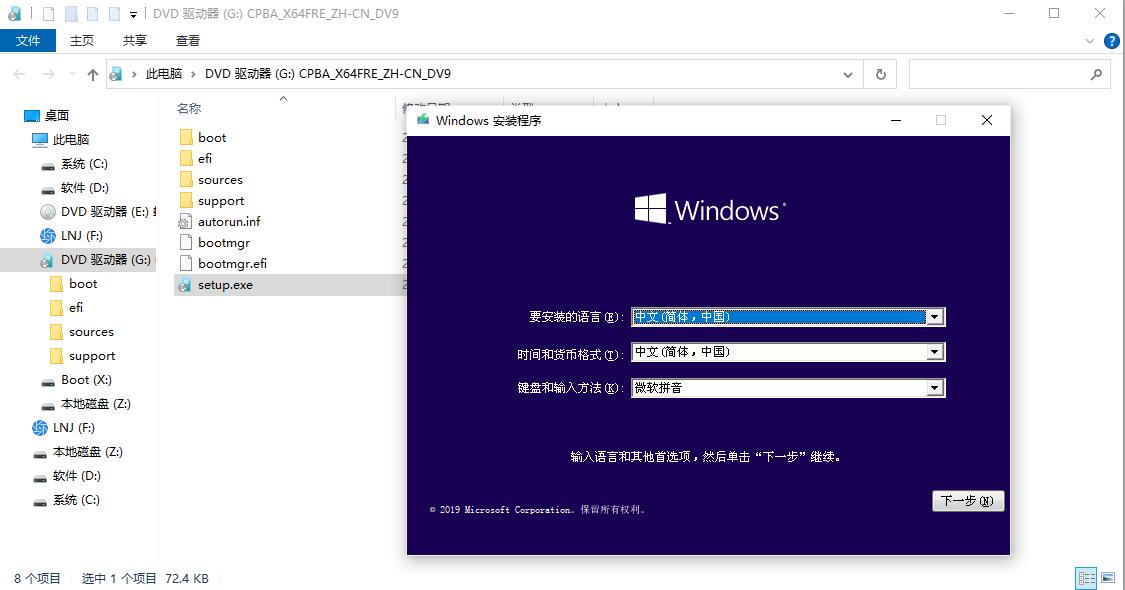This screenshot has width=1125, height=590.
Task: Select the setup.exe file icon
Action: (185, 285)
